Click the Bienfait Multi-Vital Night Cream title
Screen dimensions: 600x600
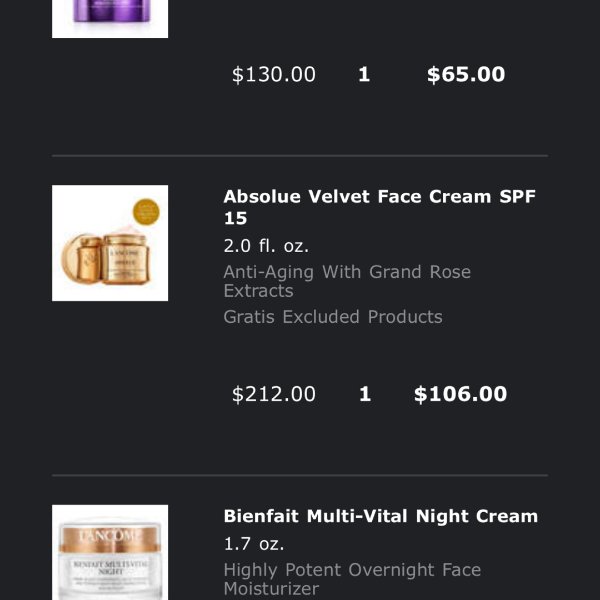point(381,516)
